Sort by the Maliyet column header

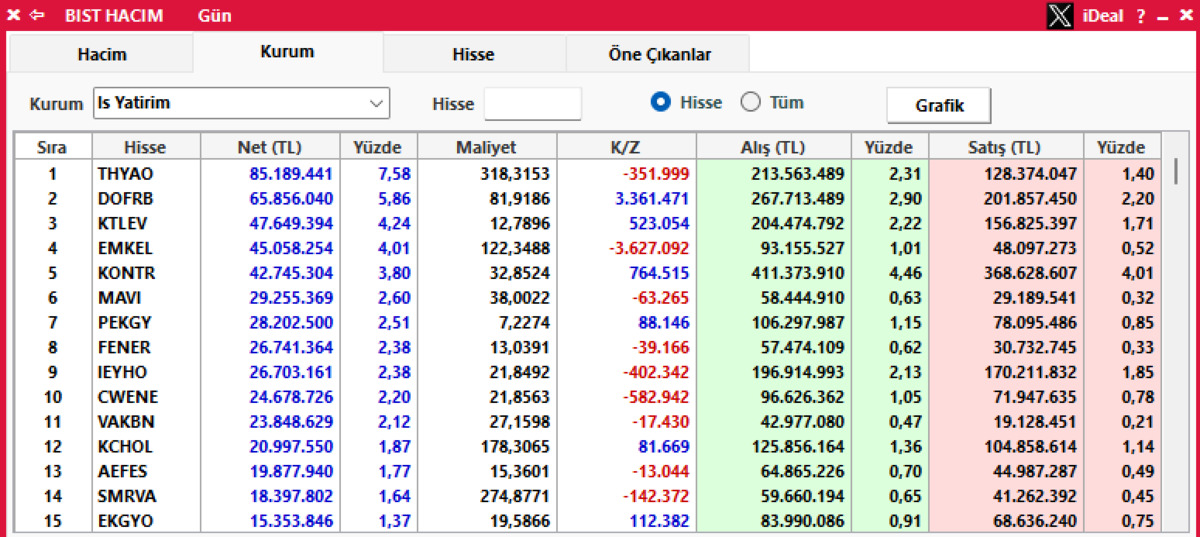487,147
